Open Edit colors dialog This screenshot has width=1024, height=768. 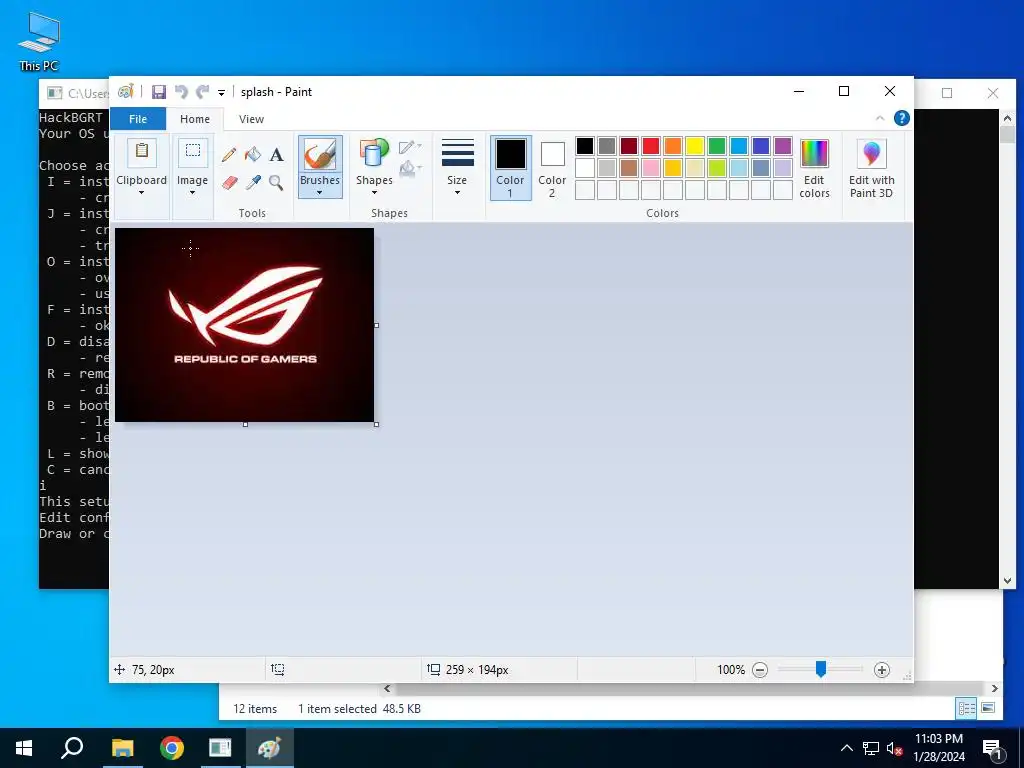pos(814,168)
